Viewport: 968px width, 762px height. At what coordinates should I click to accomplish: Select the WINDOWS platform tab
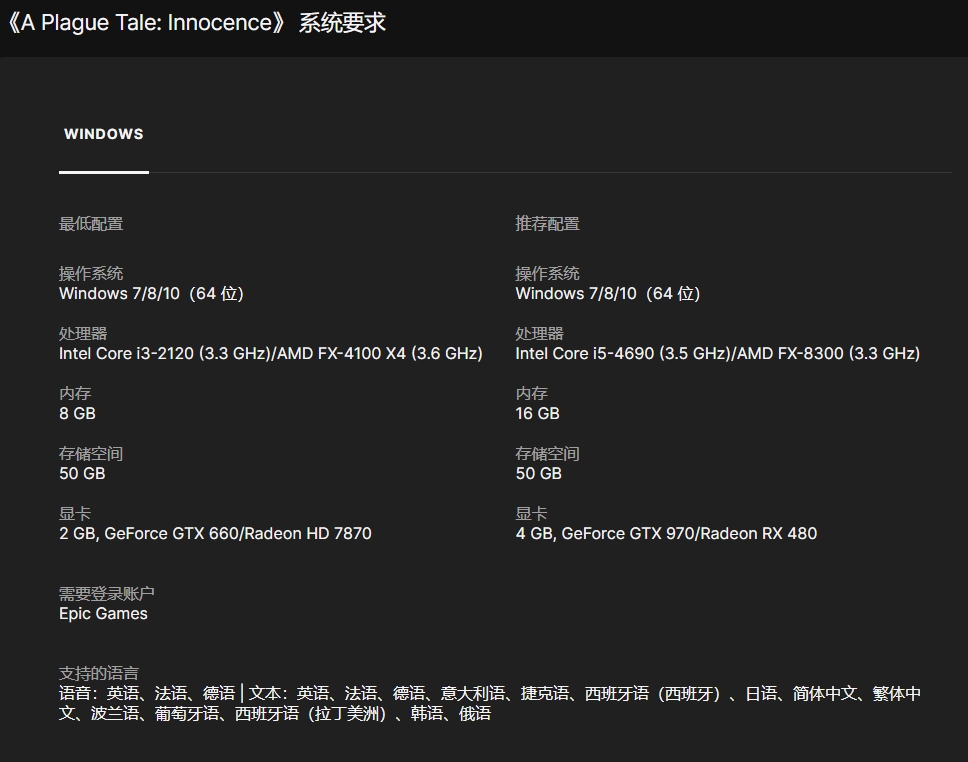pos(104,134)
